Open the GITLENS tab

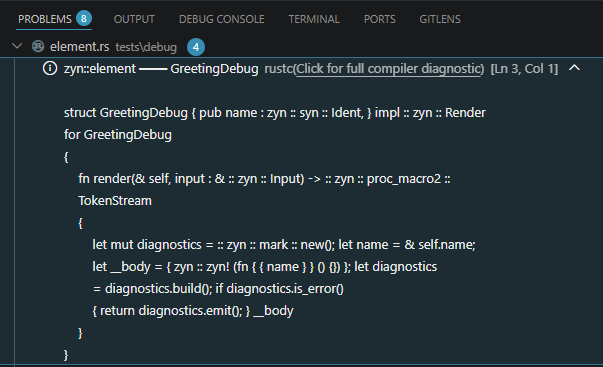pos(440,19)
